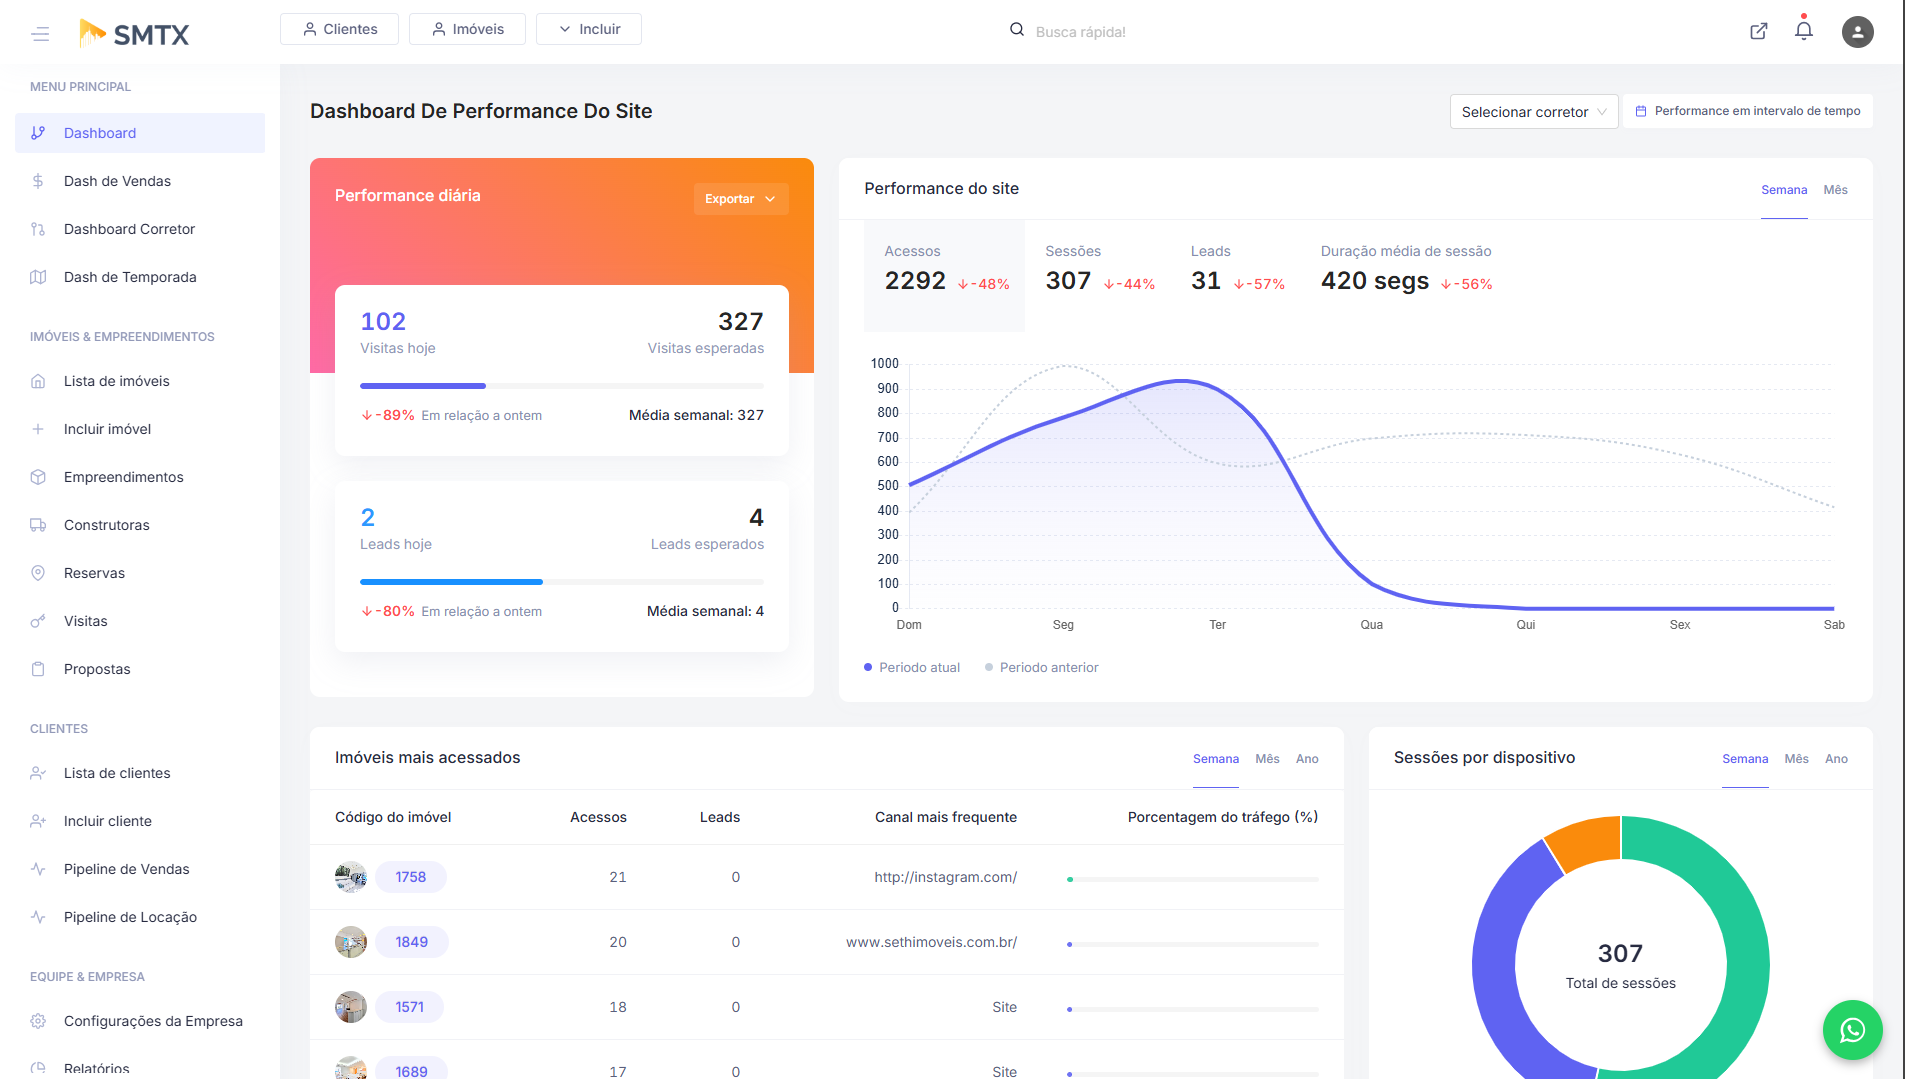Click the hamburger menu icon
Screen dimensions: 1905x1079
coord(40,34)
